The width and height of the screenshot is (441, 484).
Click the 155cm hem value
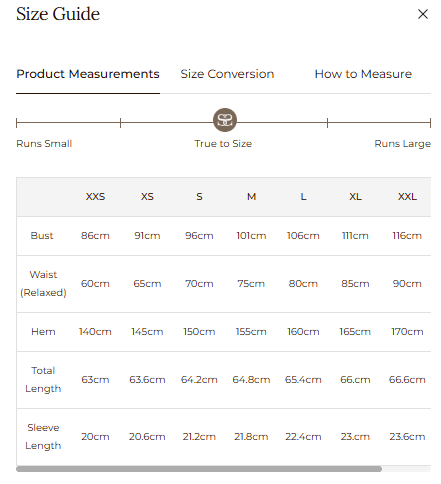[251, 332]
